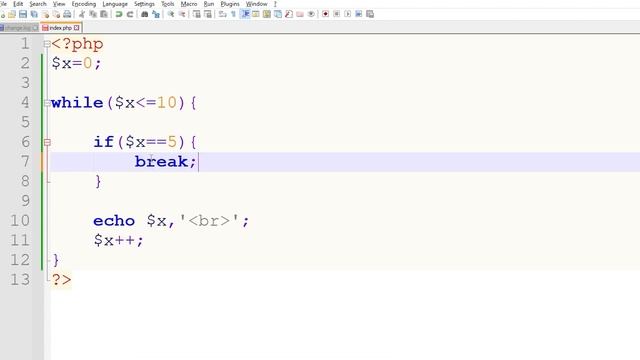Click '$x++;' on line 11
This screenshot has width=640, height=360.
point(118,240)
